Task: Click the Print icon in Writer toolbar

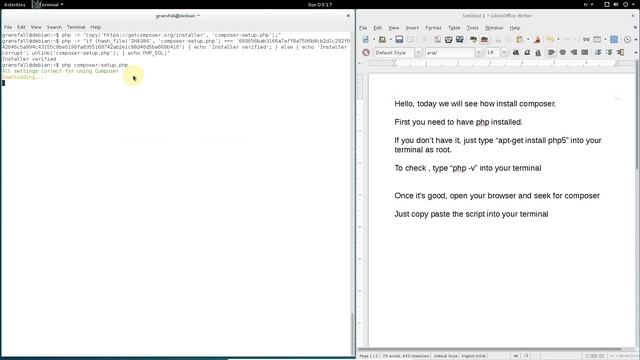Action: point(449,40)
